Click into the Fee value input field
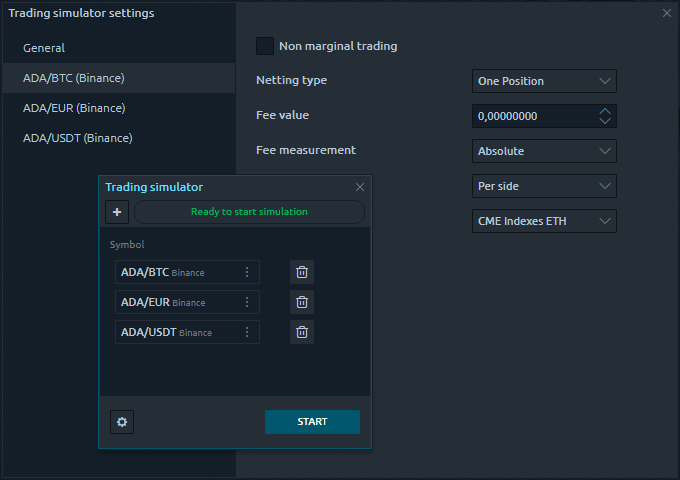This screenshot has height=480, width=680. (534, 116)
